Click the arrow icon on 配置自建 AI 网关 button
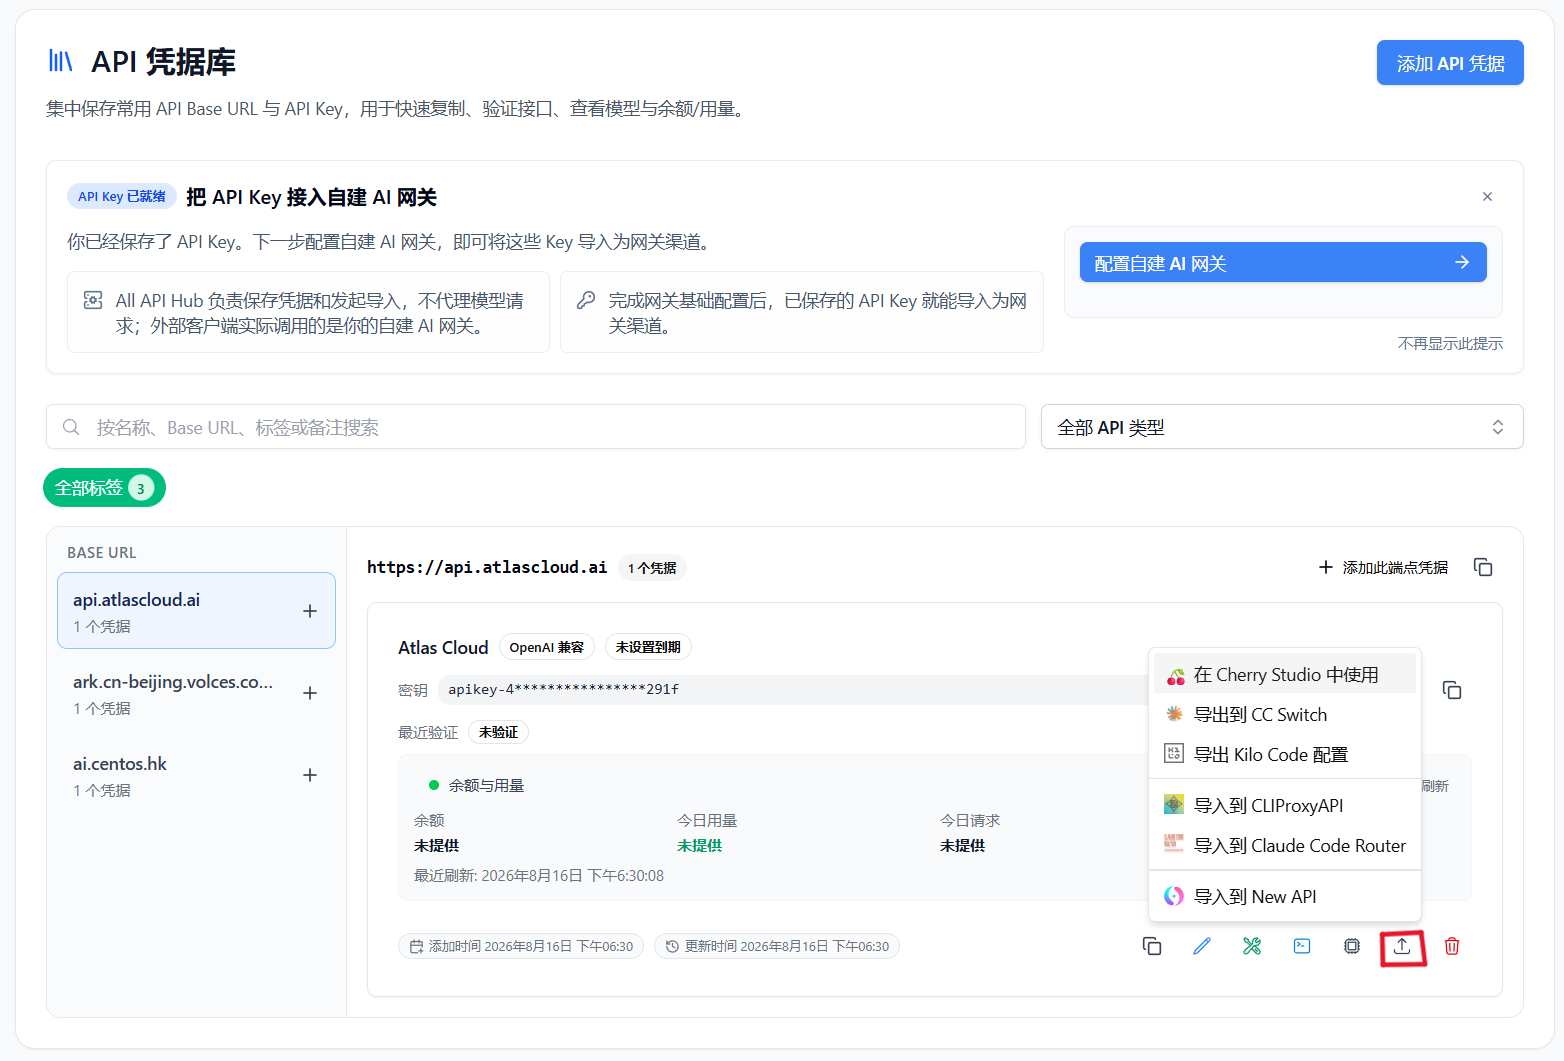 tap(1462, 262)
